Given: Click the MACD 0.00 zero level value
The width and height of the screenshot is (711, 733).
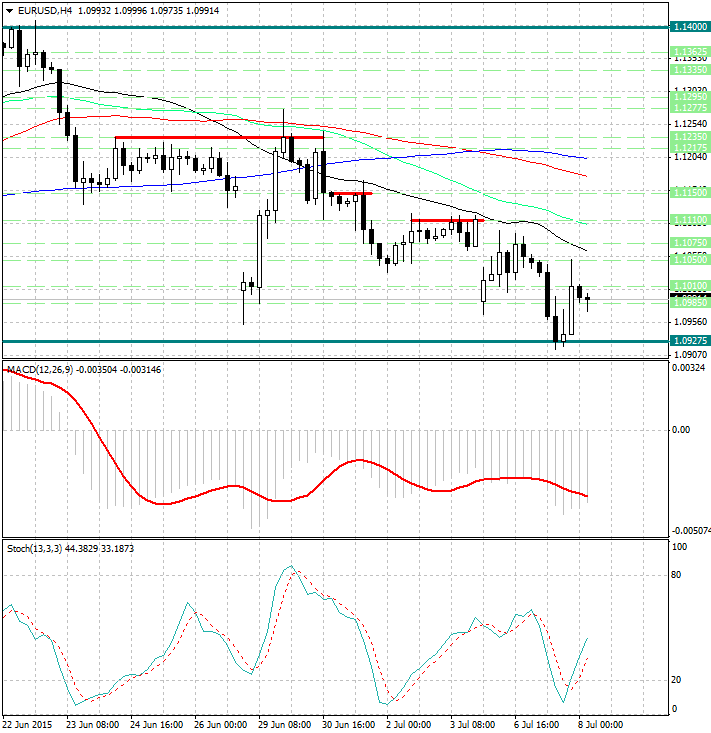Looking at the screenshot, I should pyautogui.click(x=681, y=430).
